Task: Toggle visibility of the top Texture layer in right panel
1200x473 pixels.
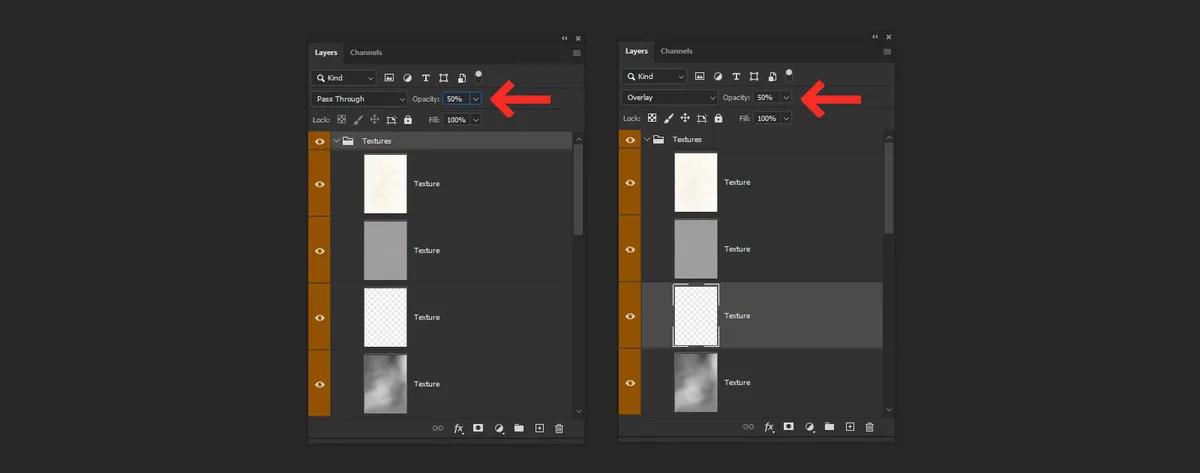Action: point(631,182)
